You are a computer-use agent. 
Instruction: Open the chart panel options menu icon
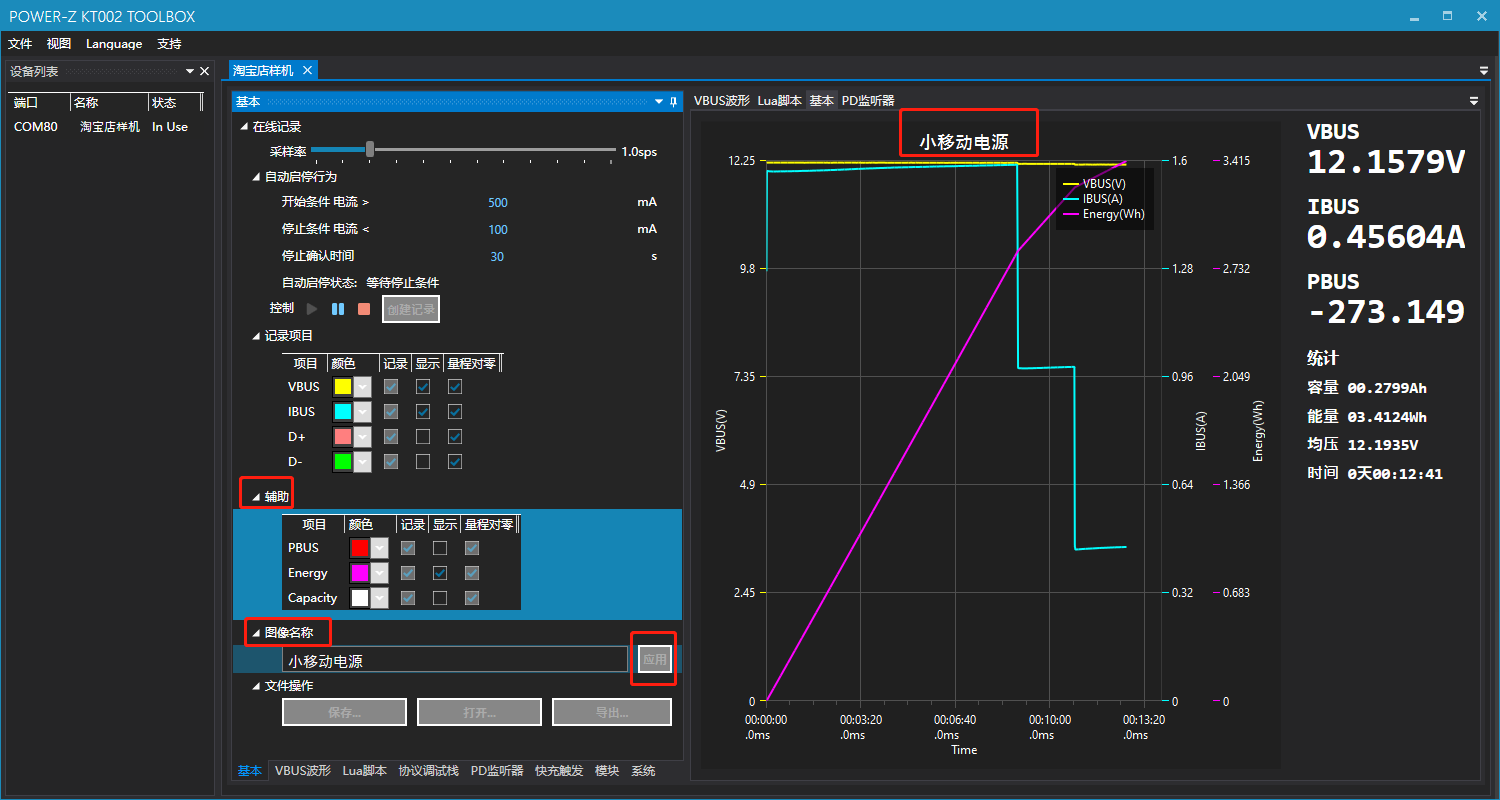(1474, 100)
